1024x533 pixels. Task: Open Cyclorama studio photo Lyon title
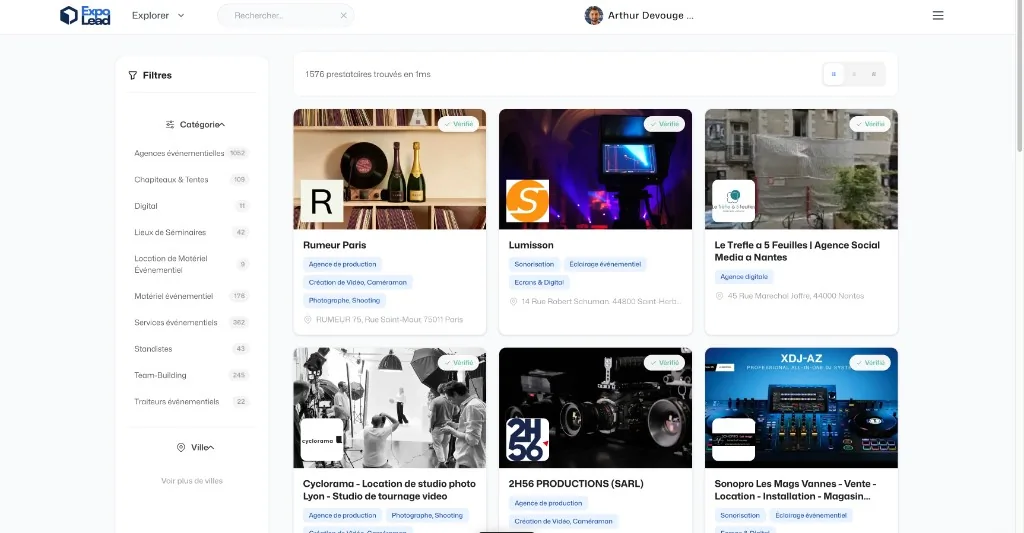pyautogui.click(x=389, y=490)
